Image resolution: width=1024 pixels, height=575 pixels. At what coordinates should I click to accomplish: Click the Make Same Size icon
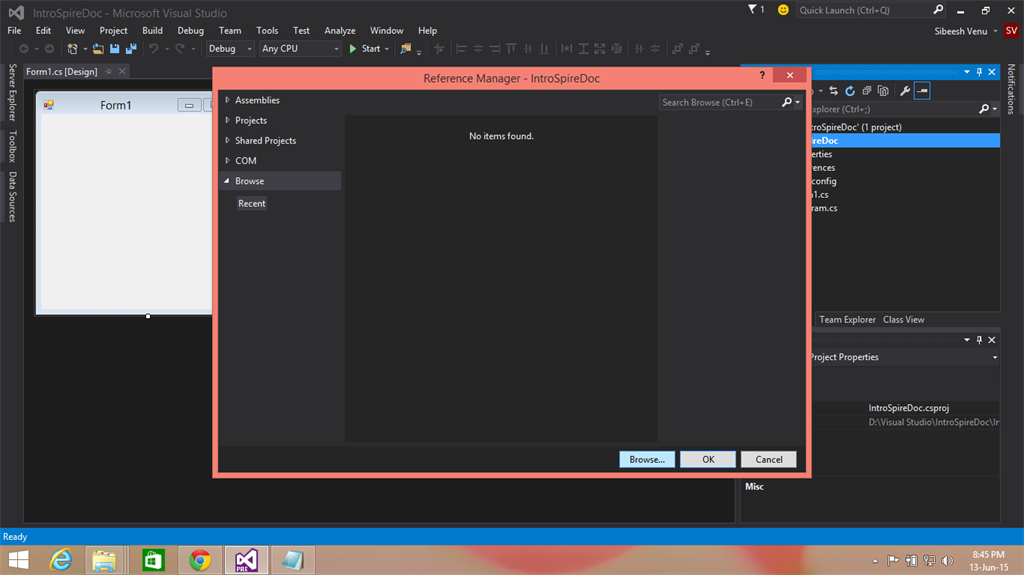click(x=600, y=48)
